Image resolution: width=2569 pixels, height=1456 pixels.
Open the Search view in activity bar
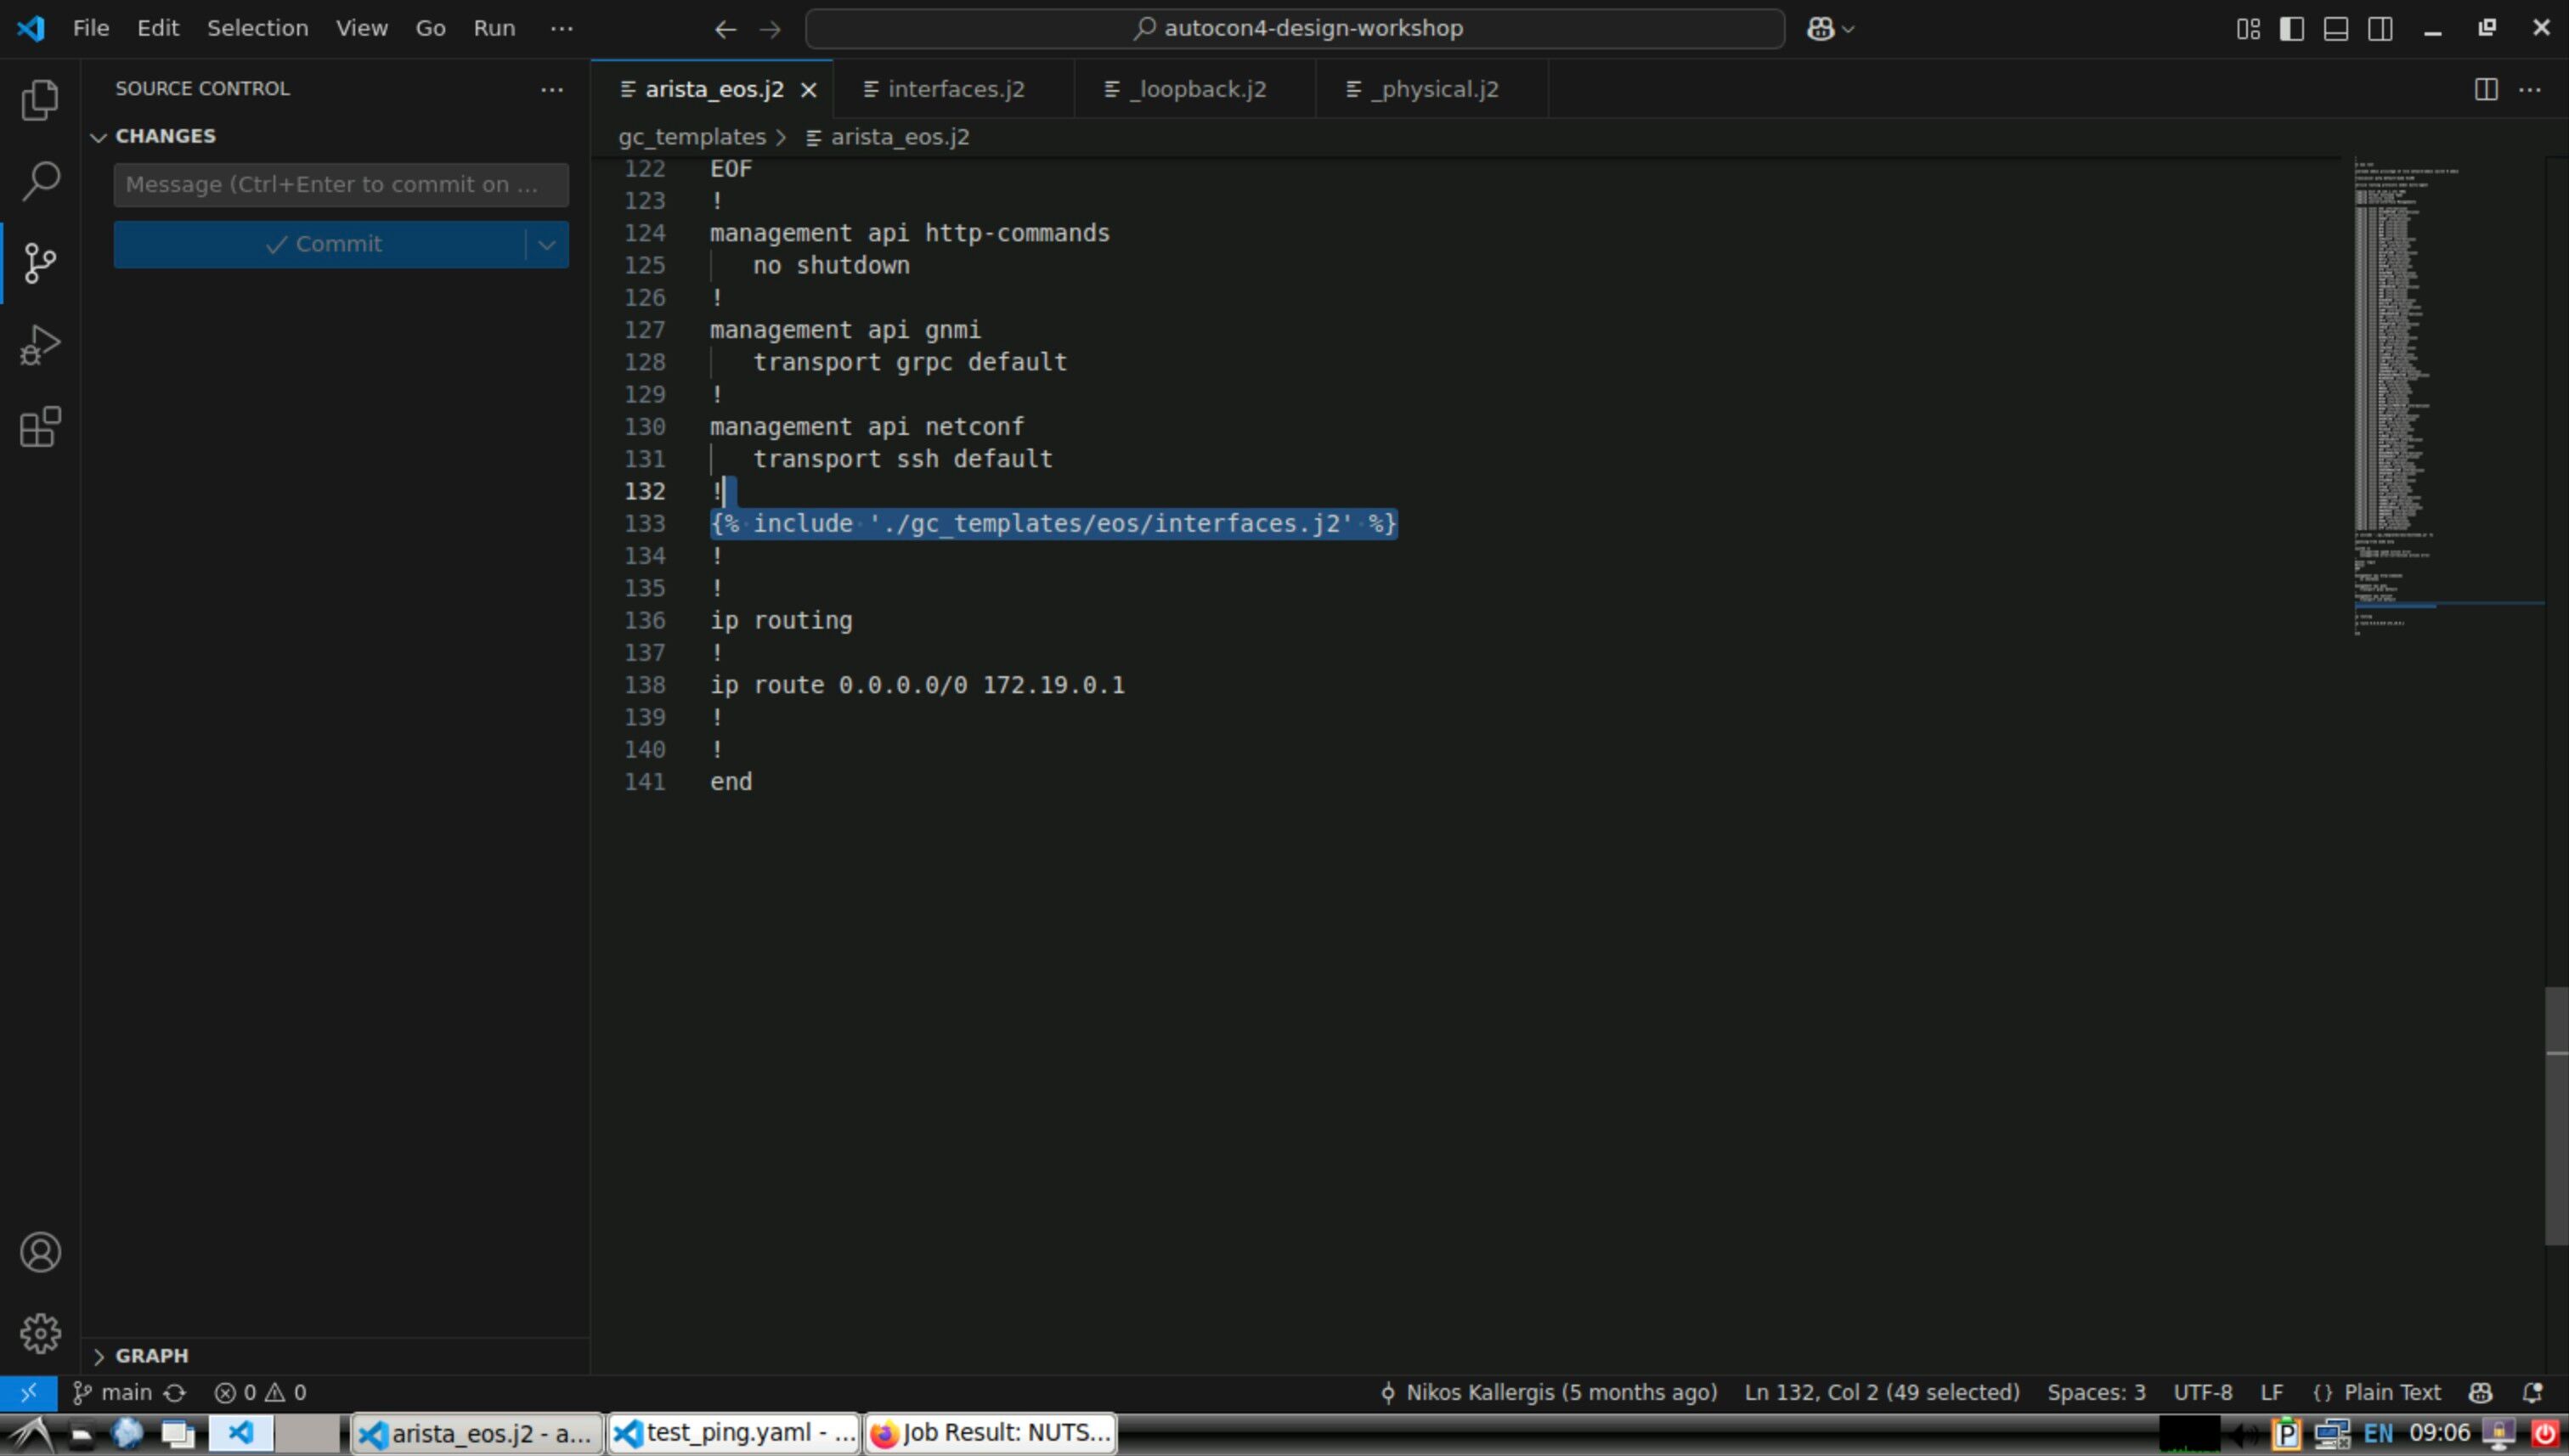tap(40, 181)
